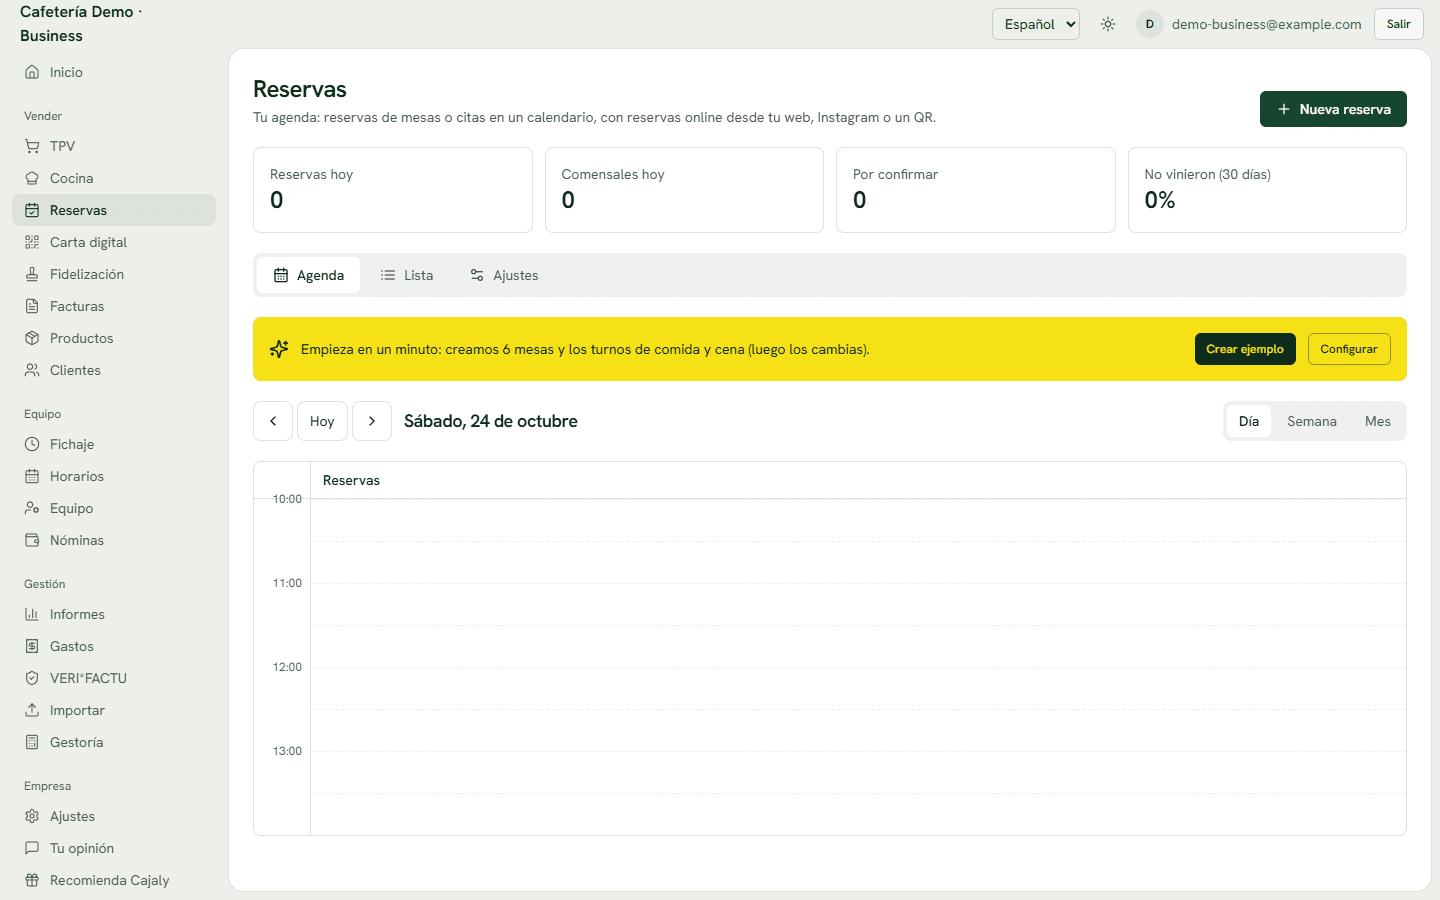Image resolution: width=1440 pixels, height=900 pixels.
Task: Jump to today with Hoy button
Action: pos(322,421)
